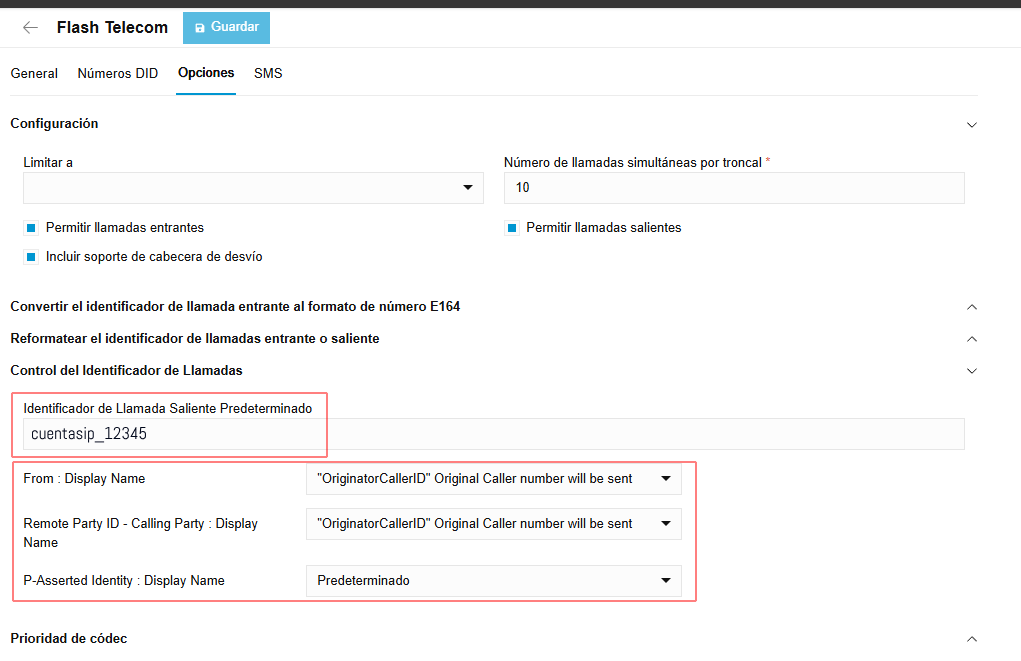This screenshot has width=1021, height=661.
Task: Toggle Permitir llamadas salientes checkbox
Action: [x=512, y=228]
